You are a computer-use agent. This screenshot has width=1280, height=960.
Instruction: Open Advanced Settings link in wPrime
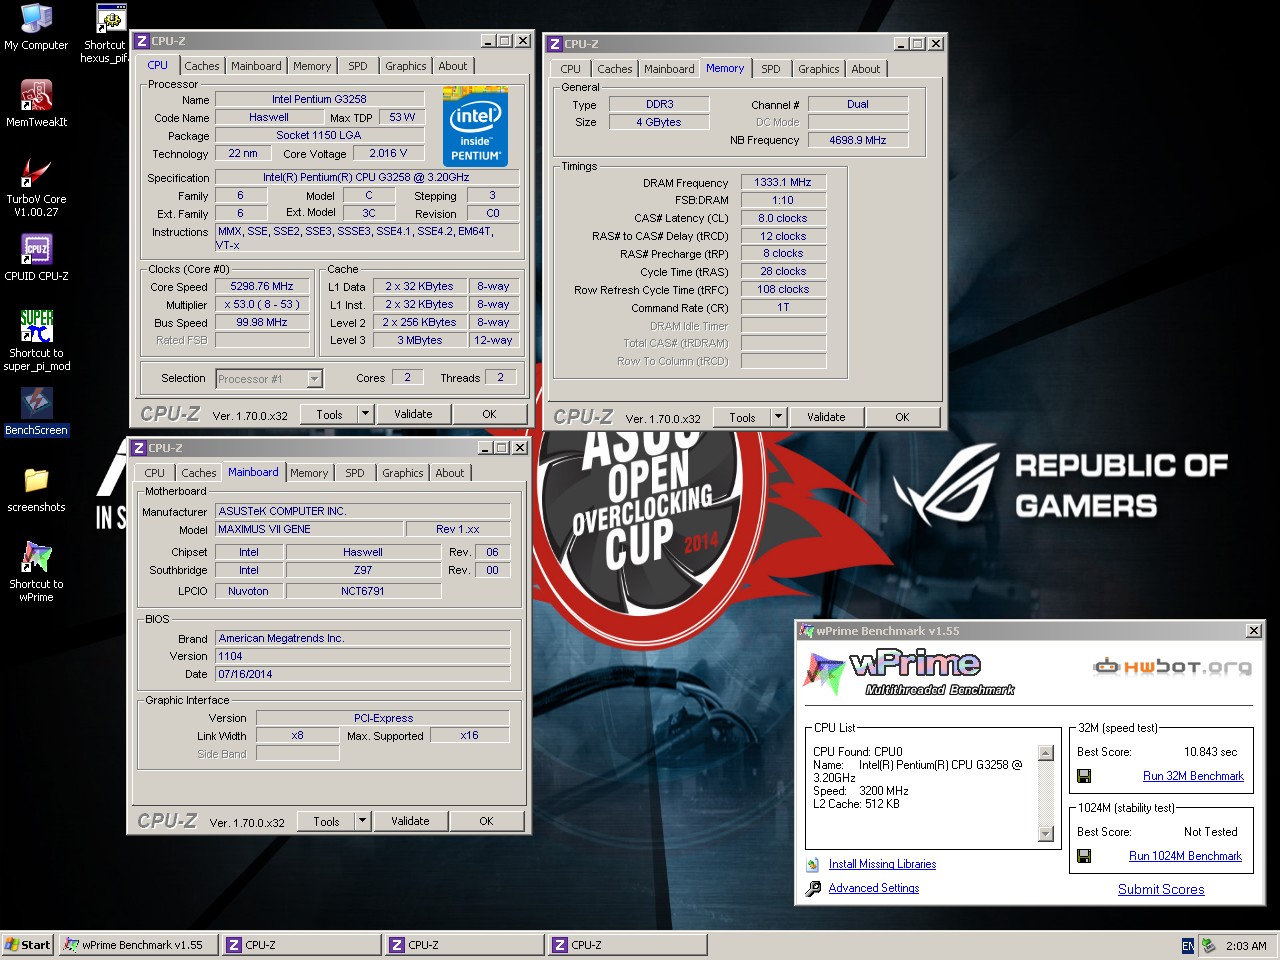click(874, 888)
